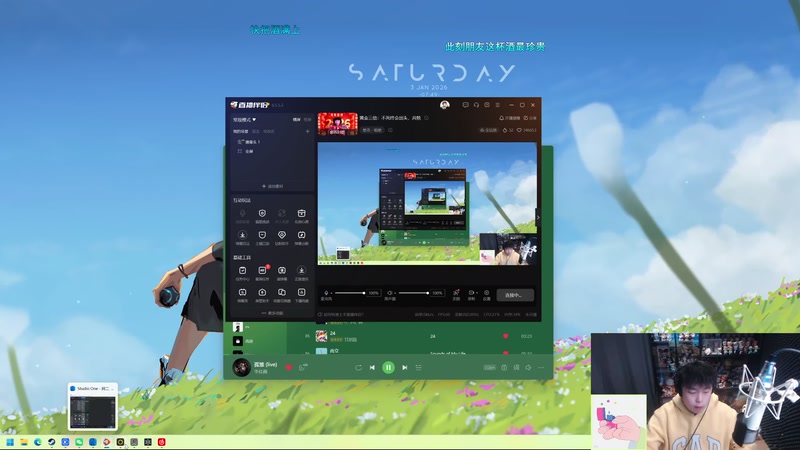Open the diamond icon in 互动玩法 section

[x=282, y=237]
